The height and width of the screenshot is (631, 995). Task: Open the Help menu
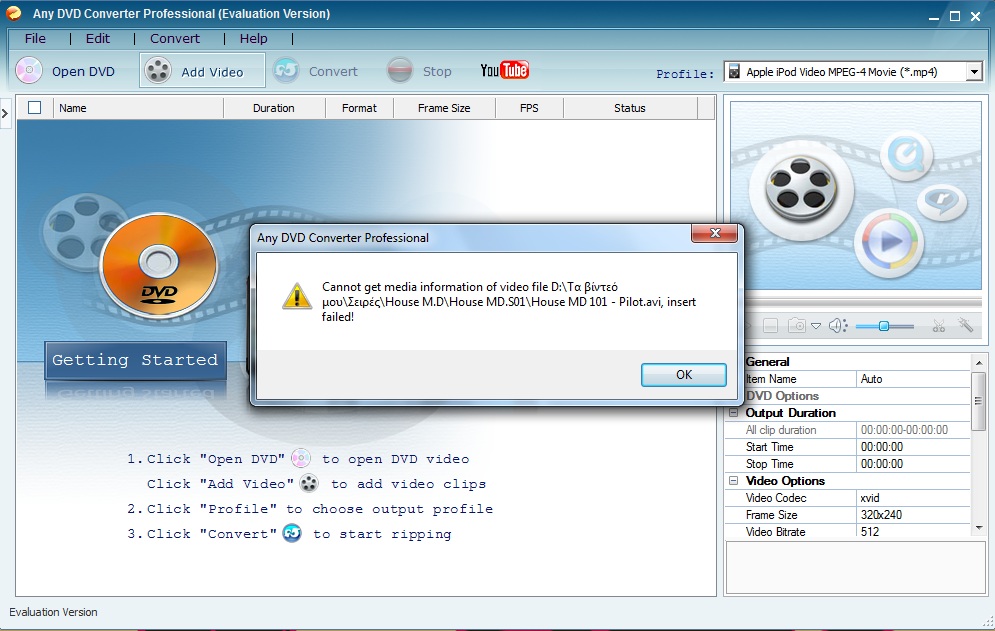click(x=253, y=39)
